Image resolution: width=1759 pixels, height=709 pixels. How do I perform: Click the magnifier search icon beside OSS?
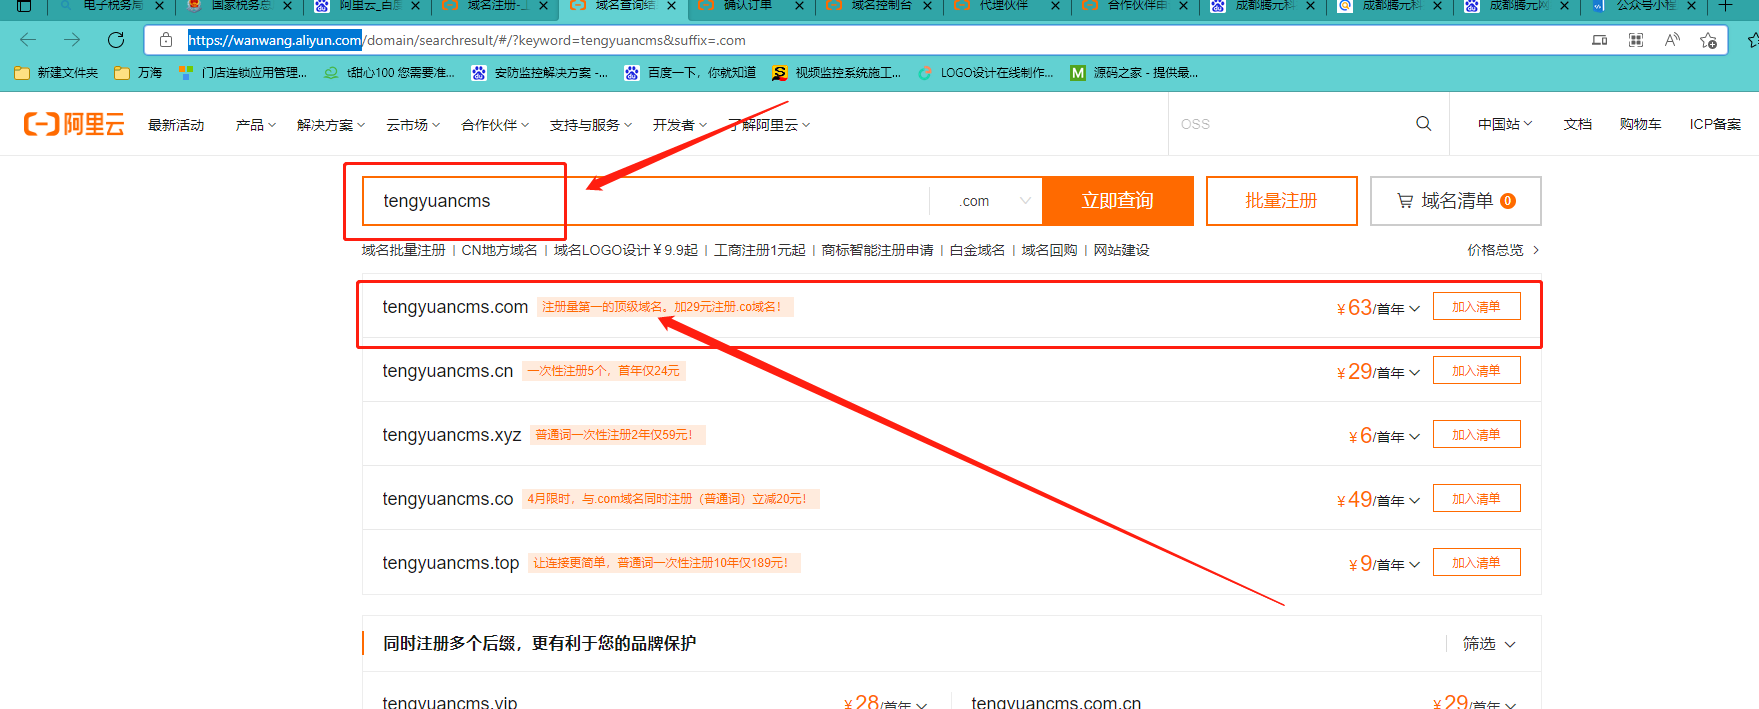point(1423,124)
